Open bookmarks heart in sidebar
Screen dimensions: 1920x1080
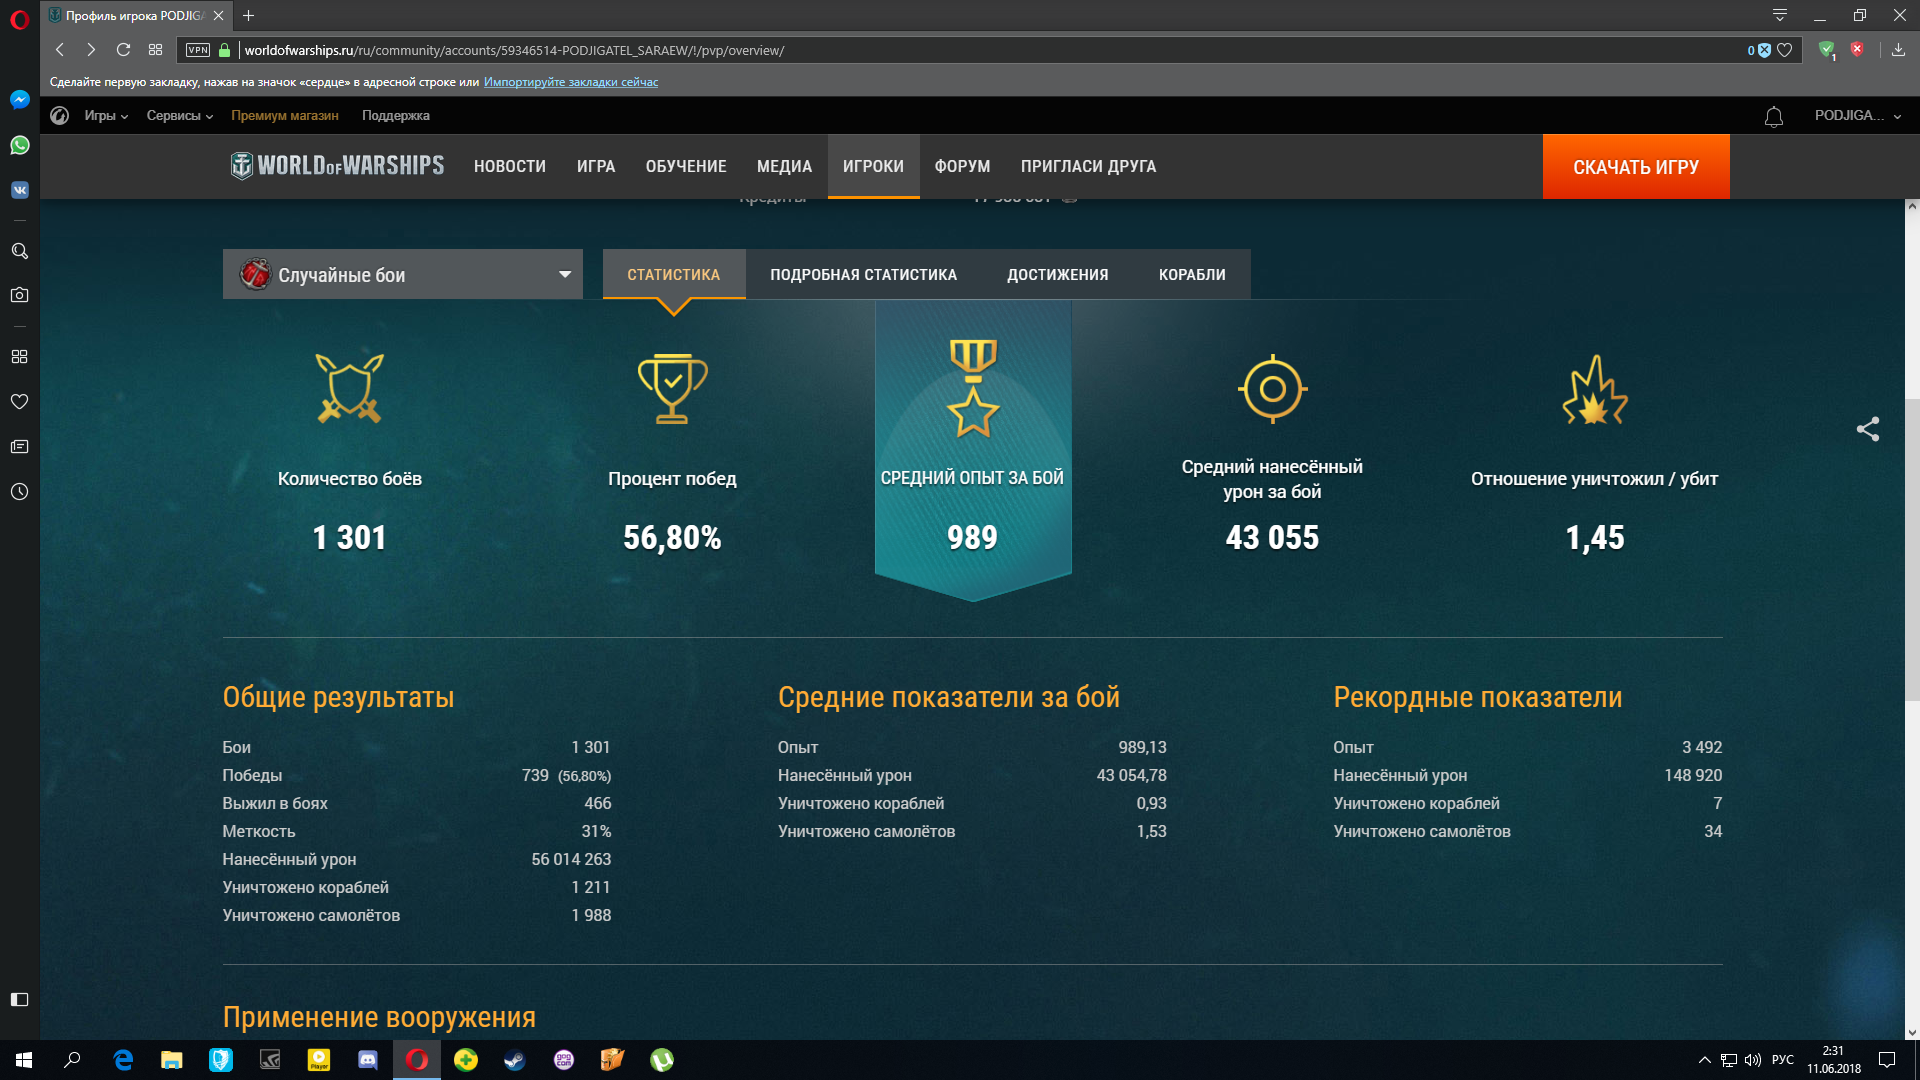[x=19, y=401]
